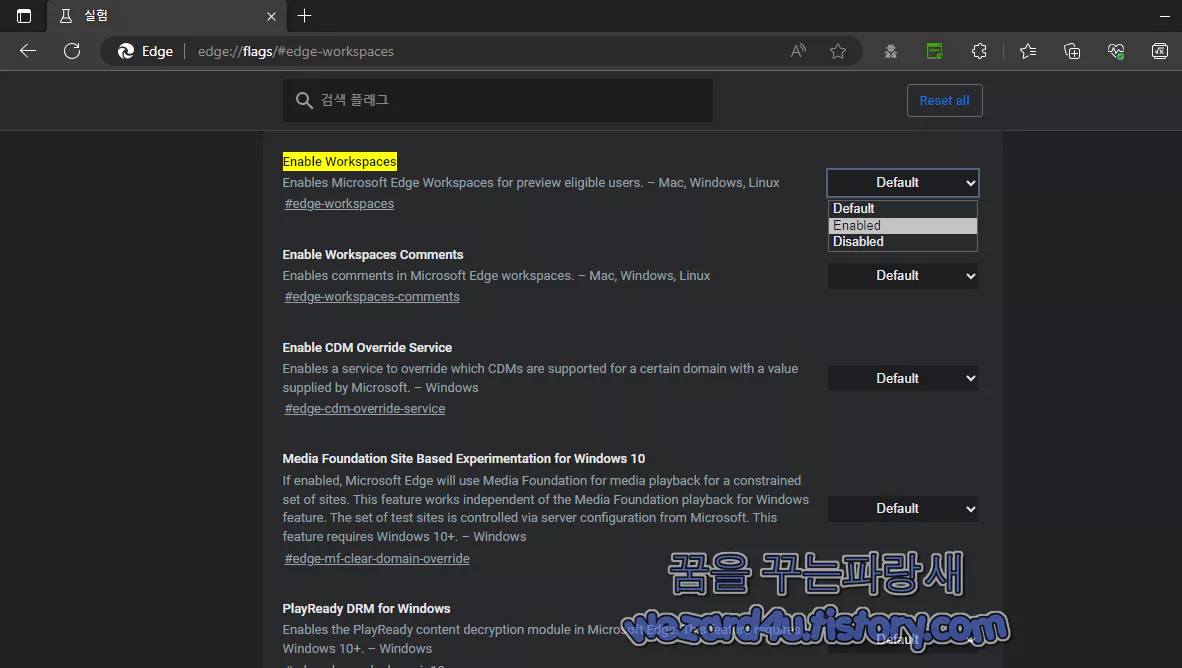Click the browser Refresh icon
Screen dimensions: 1182x668
(x=71, y=50)
